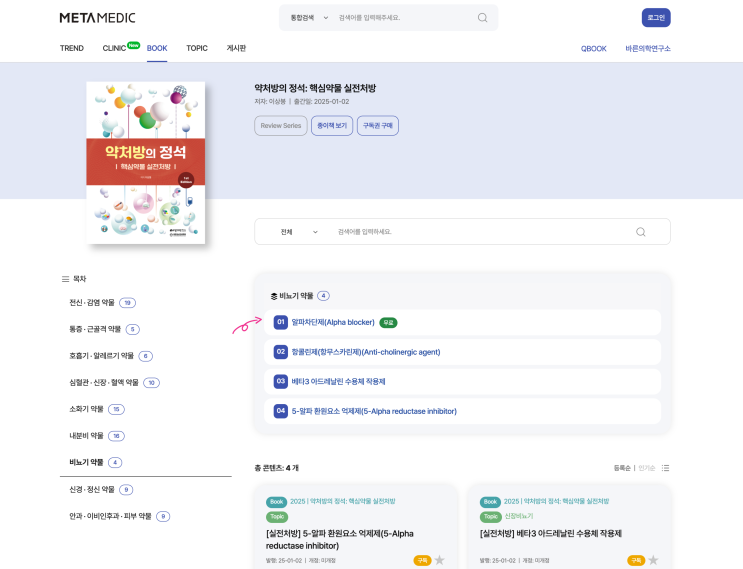Open the [실전처방] 5-알파 환원요소 억제제 card title
743x569 pixels.
[x=340, y=540]
